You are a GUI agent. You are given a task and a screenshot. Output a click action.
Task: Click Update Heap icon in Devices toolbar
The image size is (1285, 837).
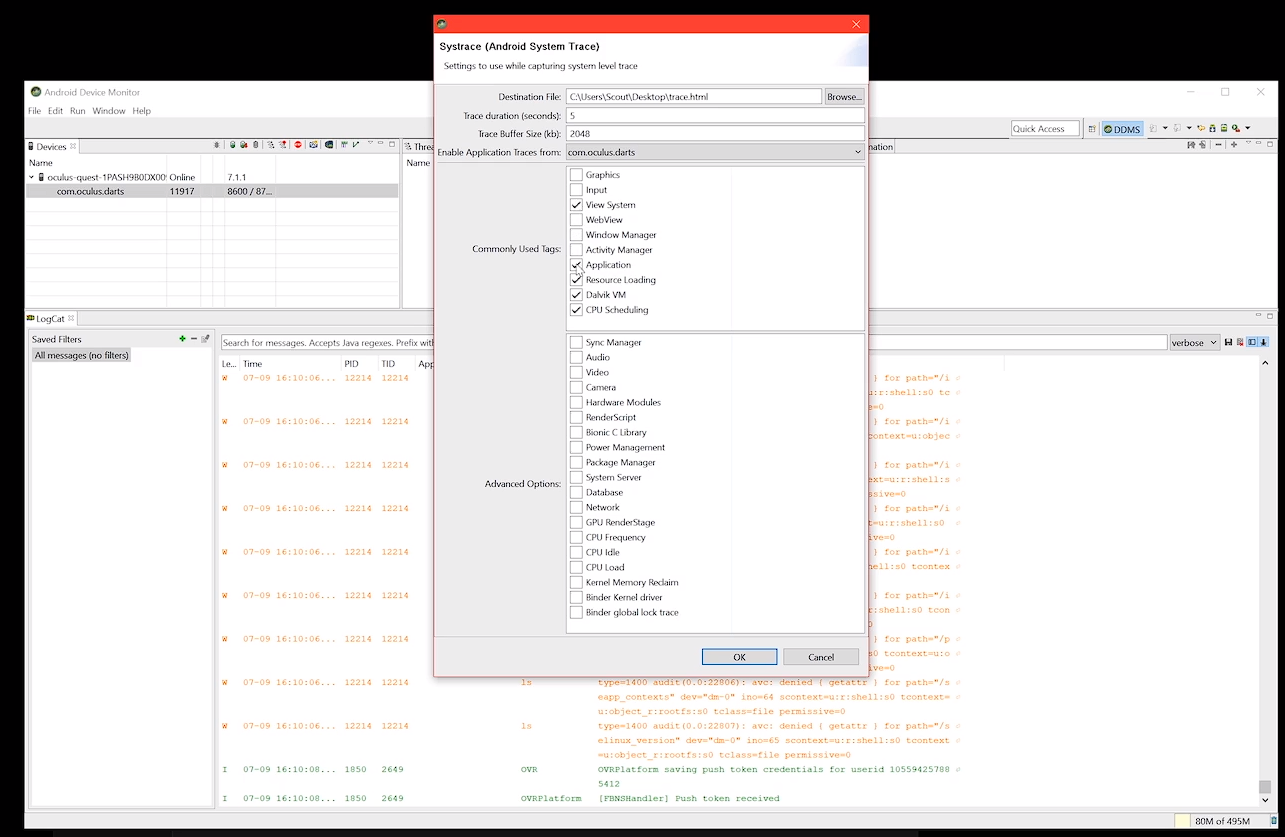[x=232, y=145]
